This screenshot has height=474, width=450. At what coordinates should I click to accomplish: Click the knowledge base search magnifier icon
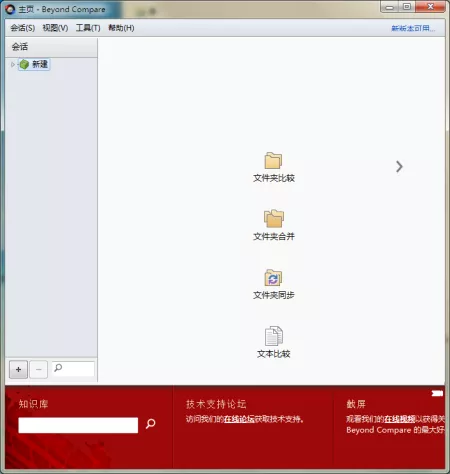(151, 423)
